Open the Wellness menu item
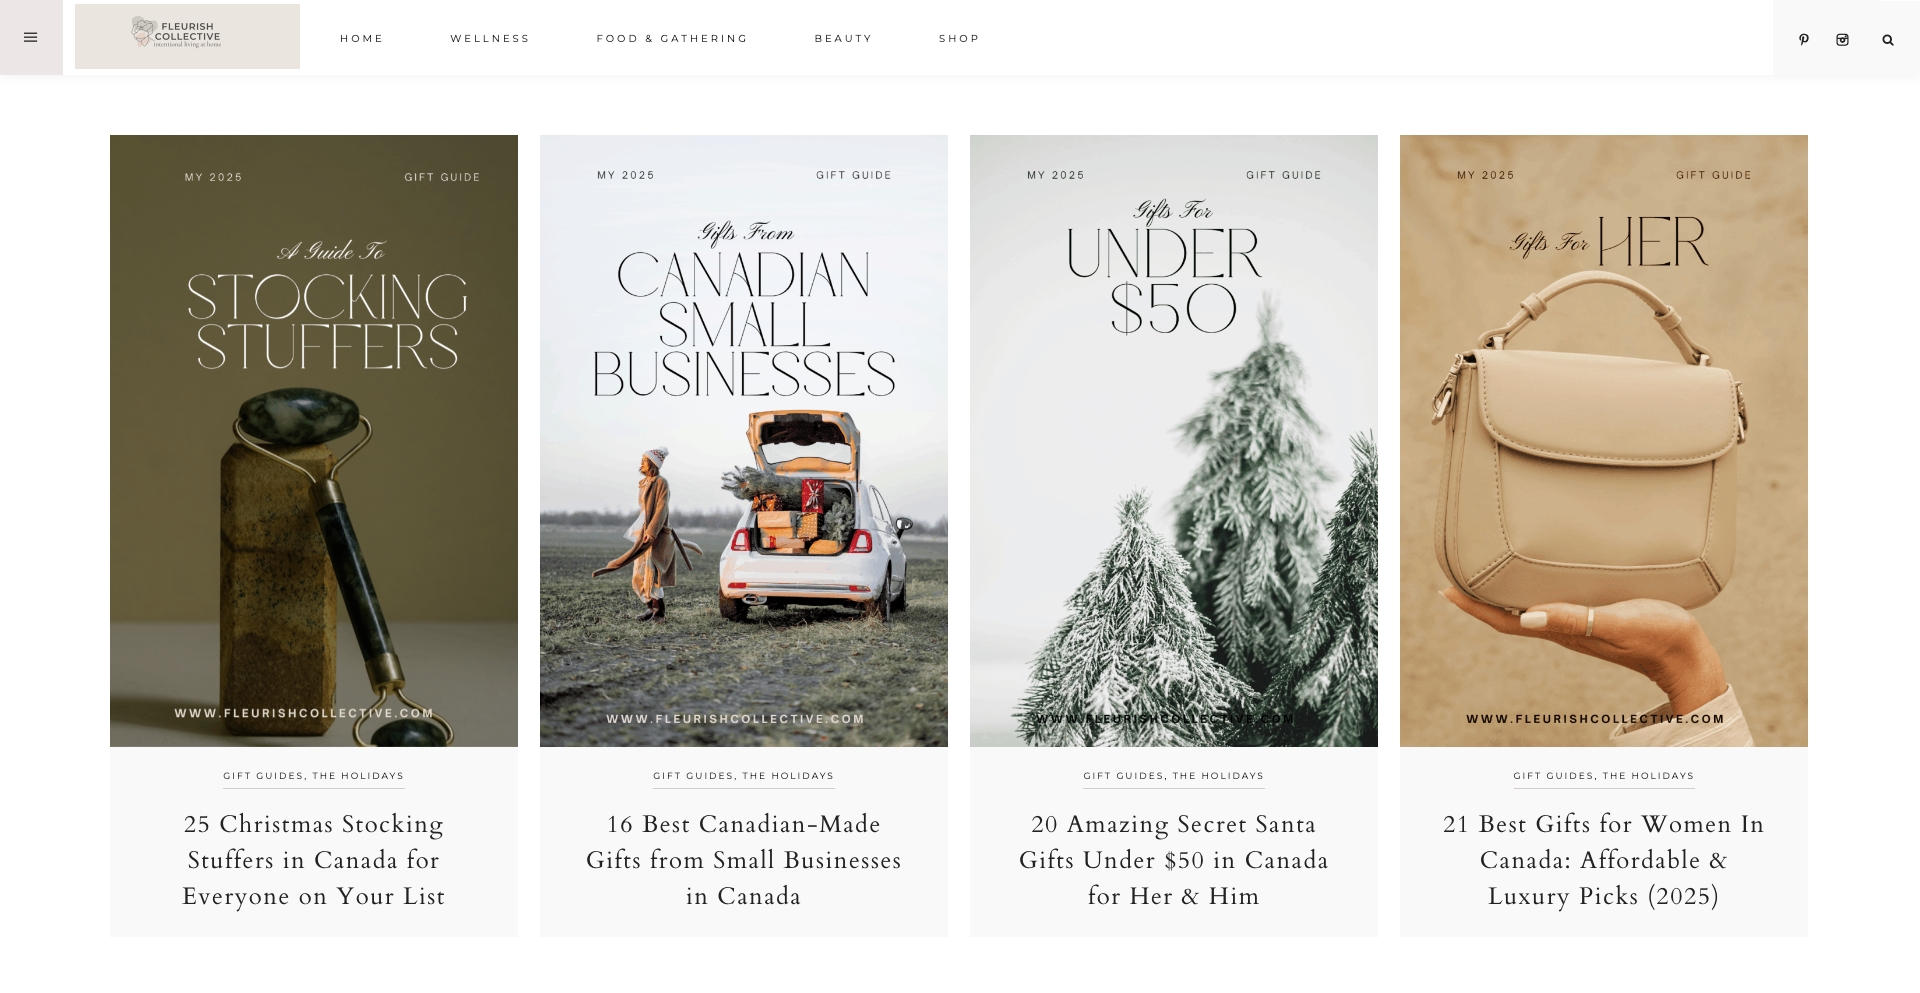 [489, 39]
